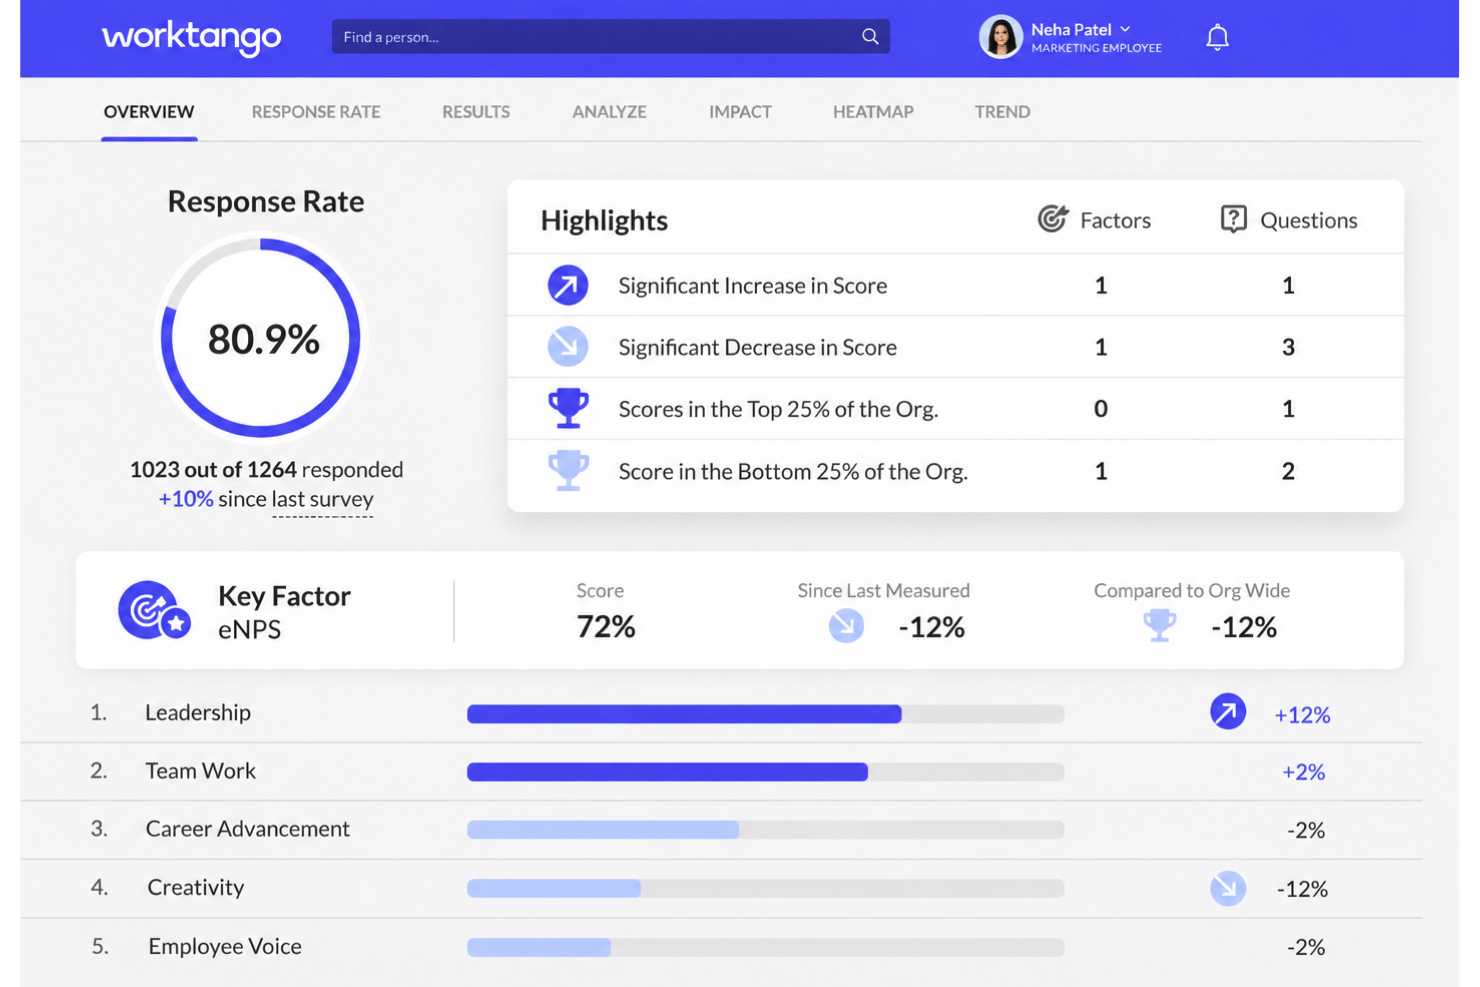Image resolution: width=1480 pixels, height=987 pixels.
Task: Open the Trend tab
Action: tap(1002, 112)
